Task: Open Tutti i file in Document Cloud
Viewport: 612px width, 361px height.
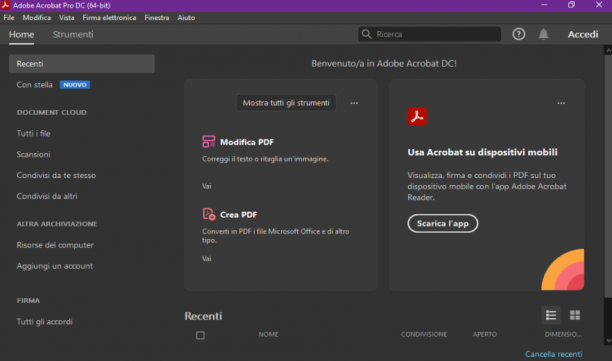Action: 34,133
